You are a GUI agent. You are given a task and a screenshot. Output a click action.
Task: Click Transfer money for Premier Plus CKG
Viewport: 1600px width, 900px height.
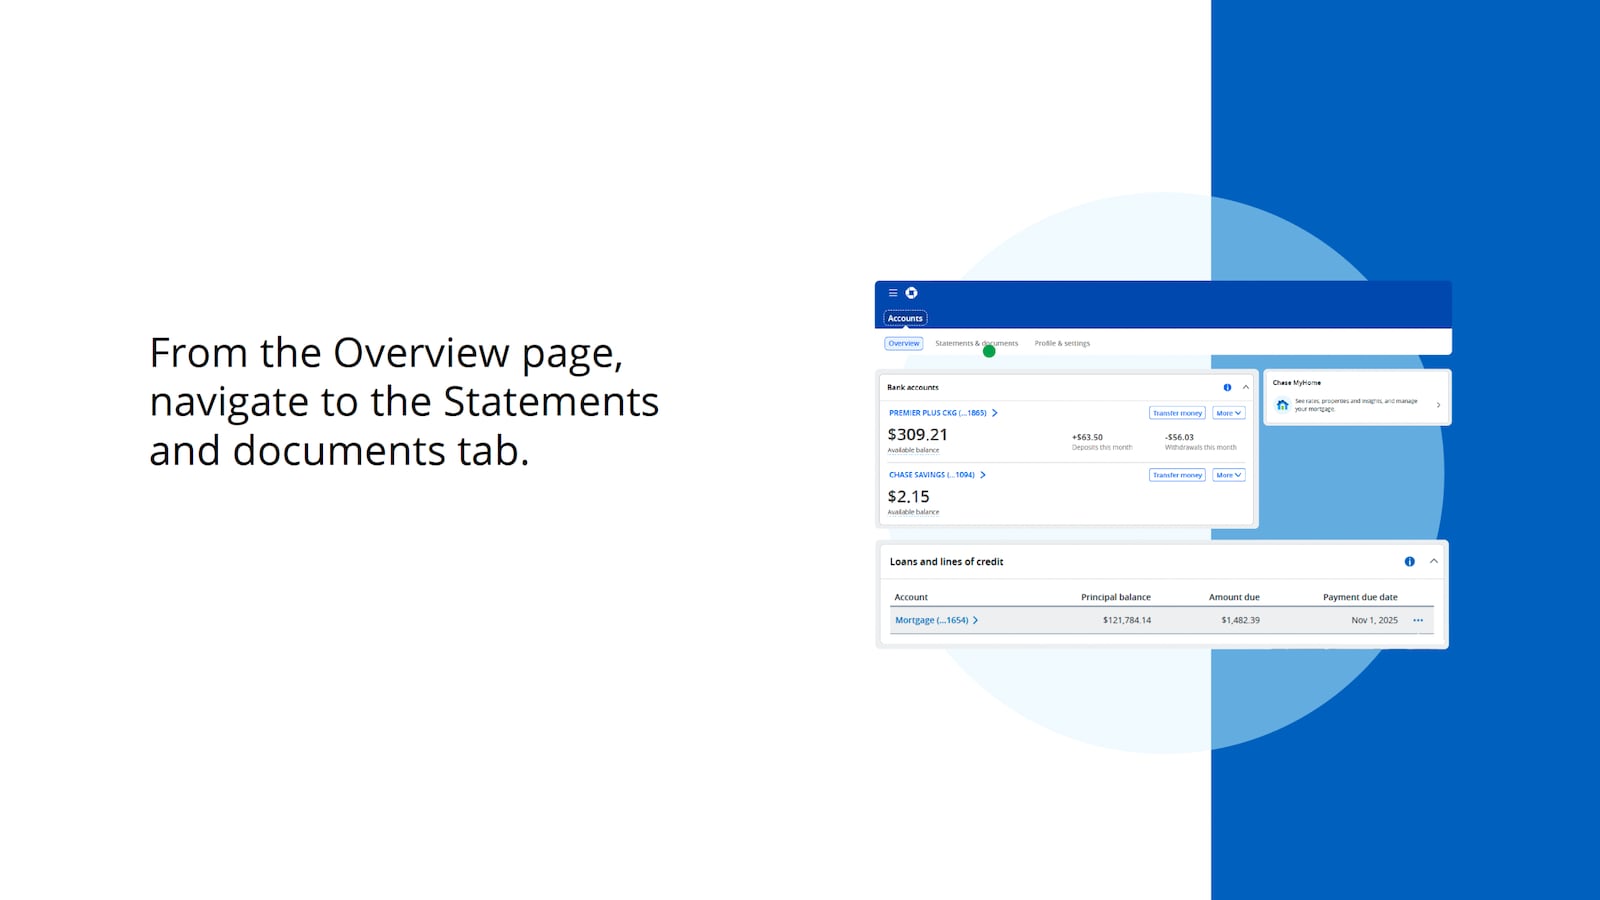pyautogui.click(x=1176, y=413)
